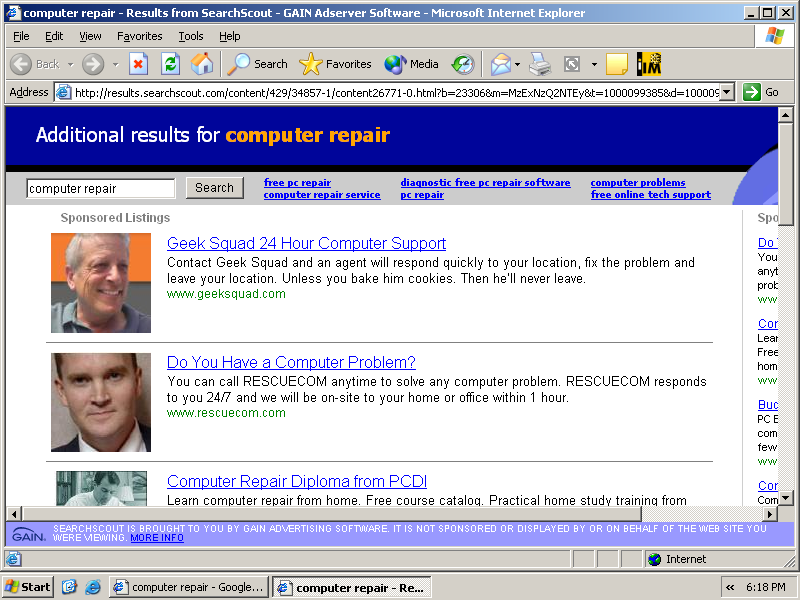Launch the Outlook Express quick launch icon
Image resolution: width=800 pixels, height=600 pixels.
tap(69, 587)
